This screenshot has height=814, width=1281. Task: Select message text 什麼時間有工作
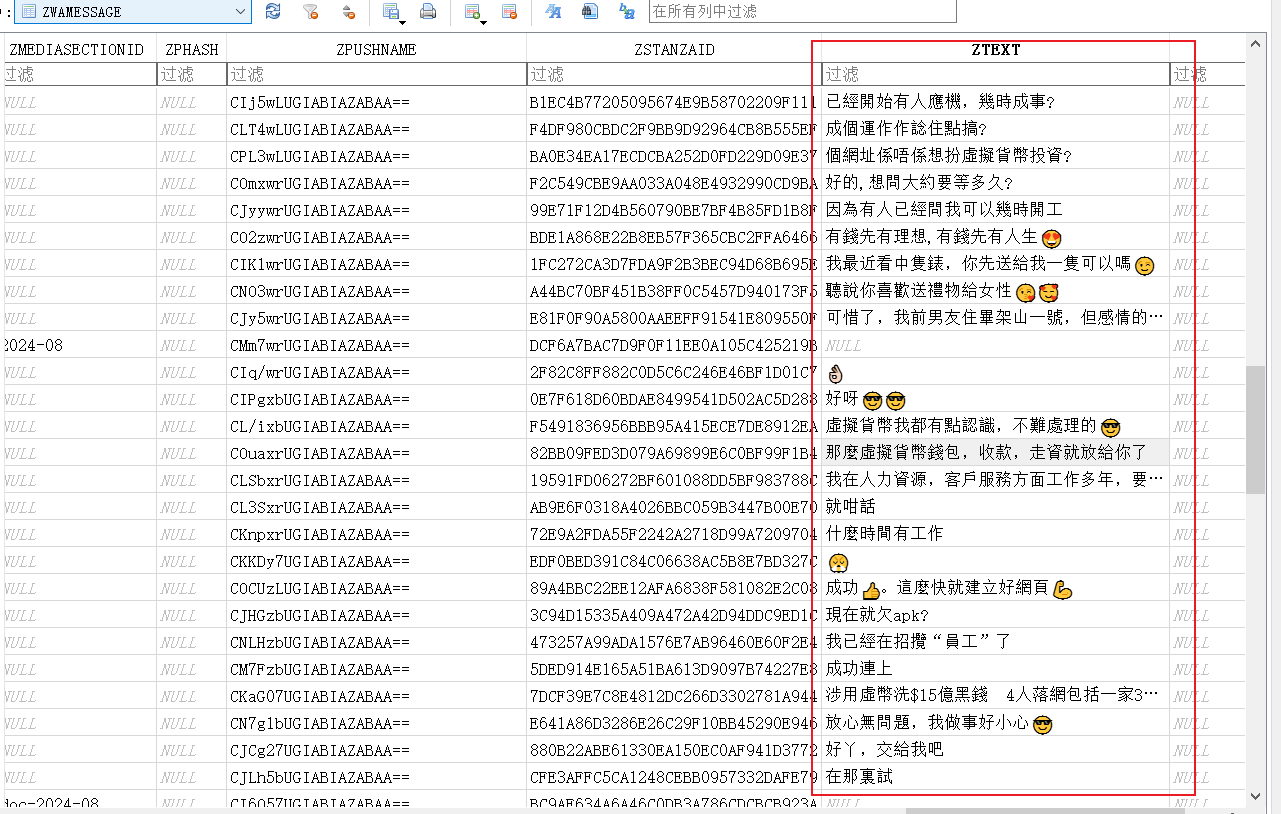coord(884,534)
